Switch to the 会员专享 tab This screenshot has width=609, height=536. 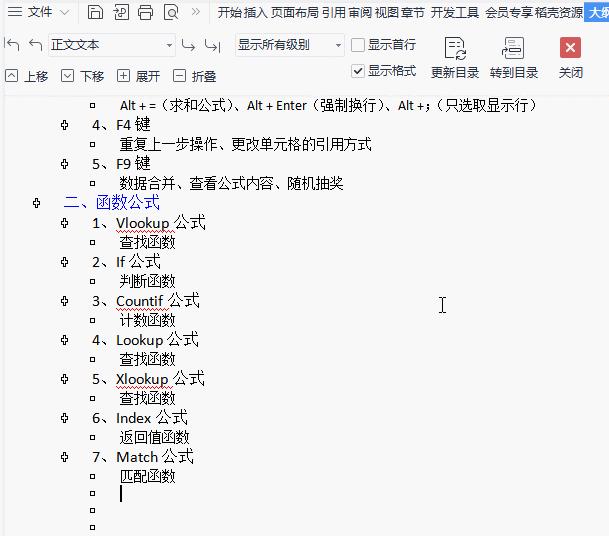click(x=509, y=12)
